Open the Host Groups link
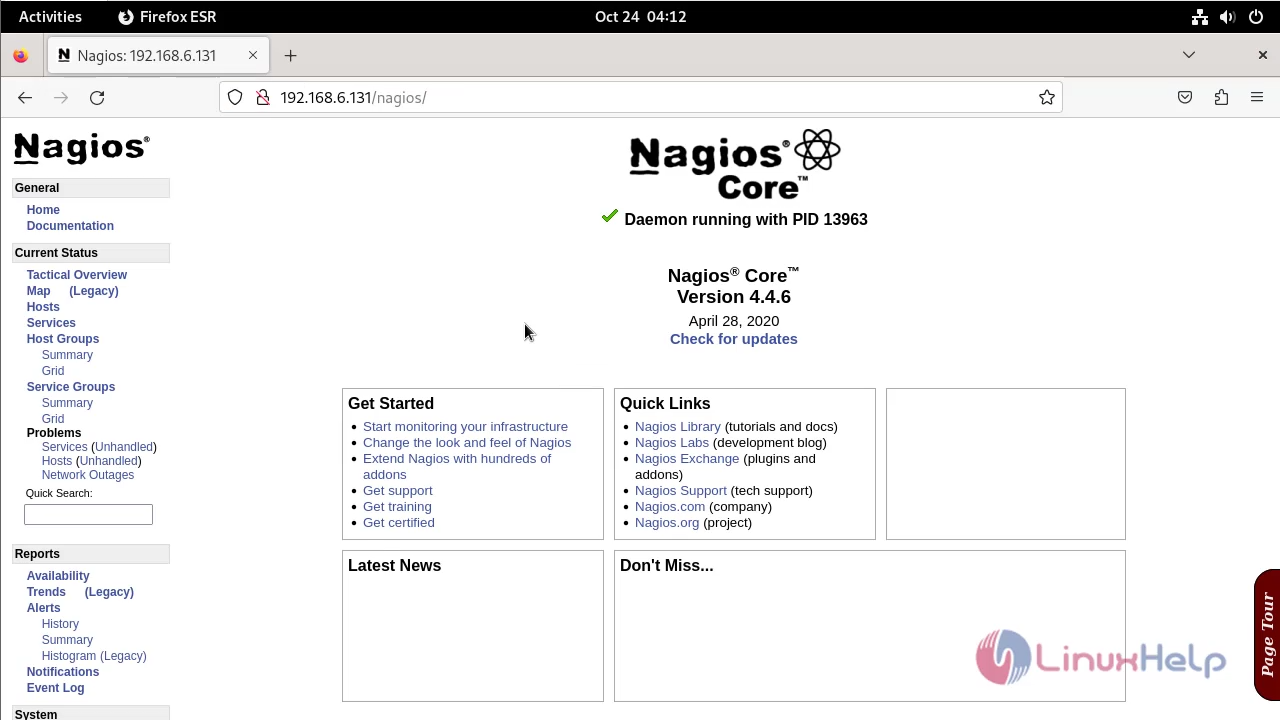The width and height of the screenshot is (1280, 720). pos(62,339)
